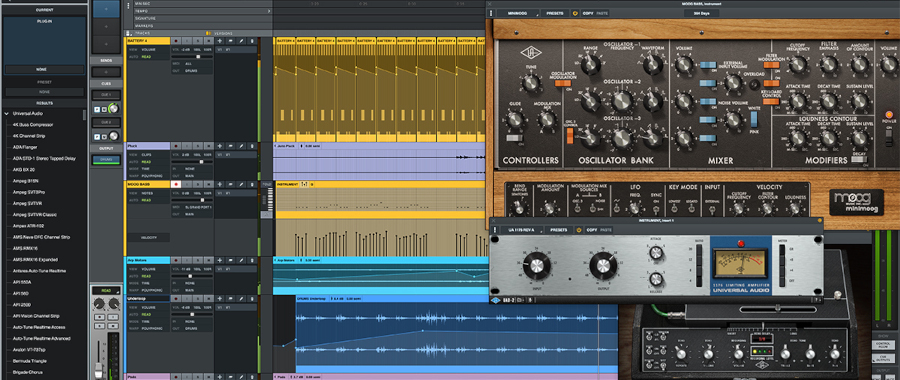Open MOOG BASS VIEW NOTES dropdown

coord(148,193)
